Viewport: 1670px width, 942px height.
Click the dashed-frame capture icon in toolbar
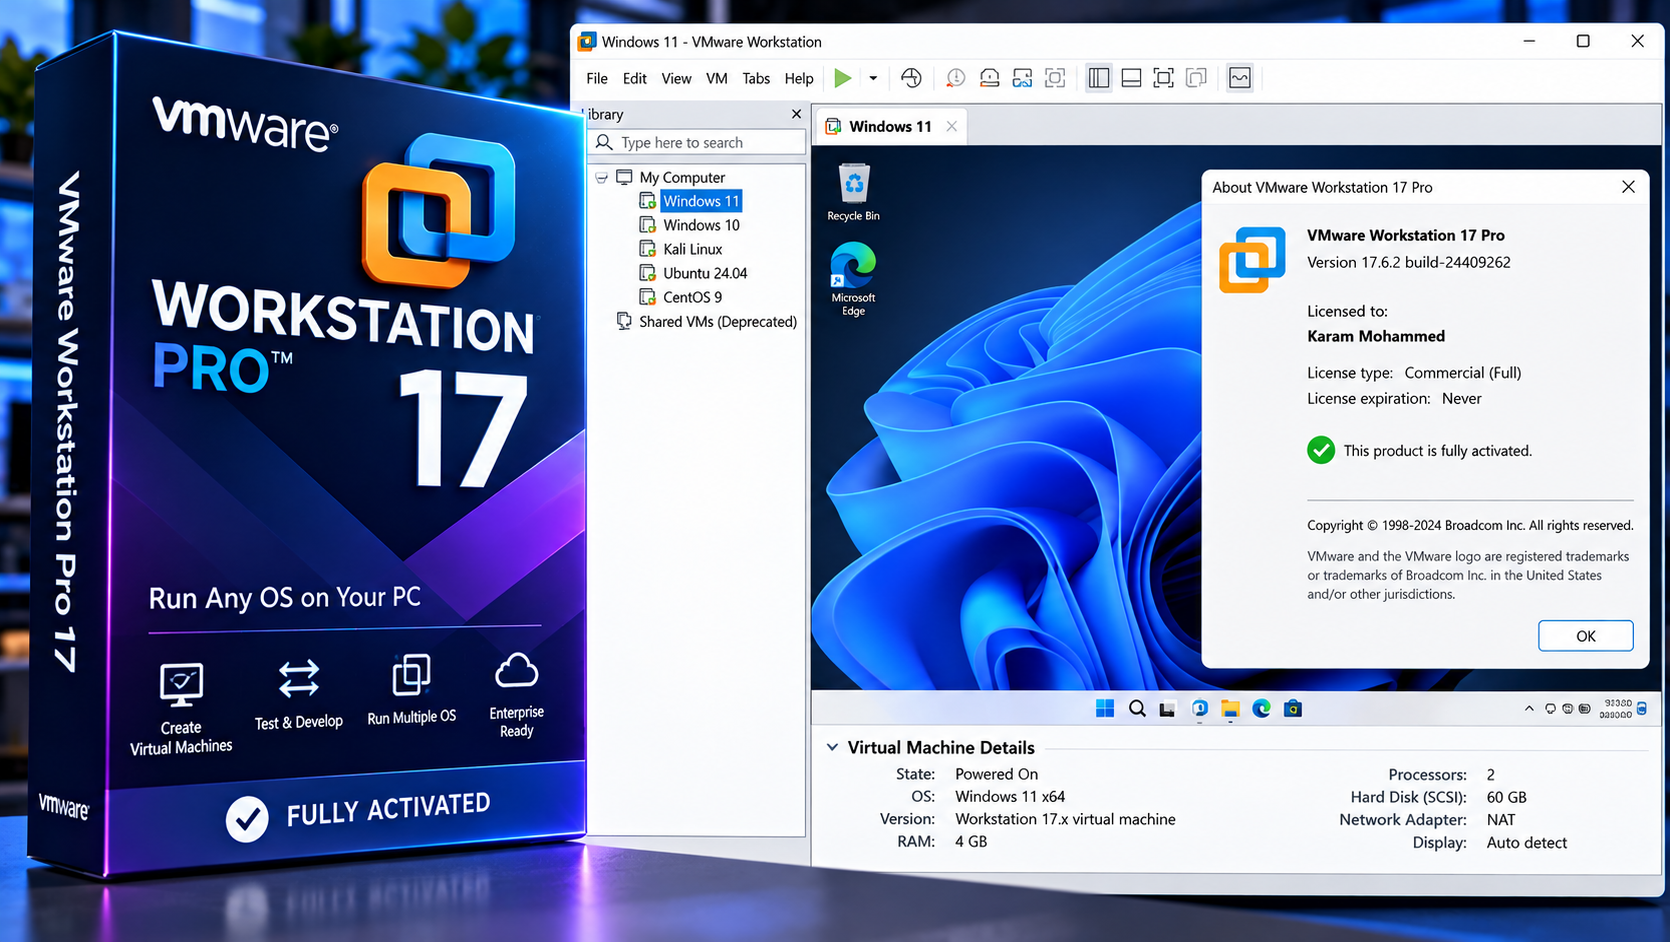tap(1055, 78)
